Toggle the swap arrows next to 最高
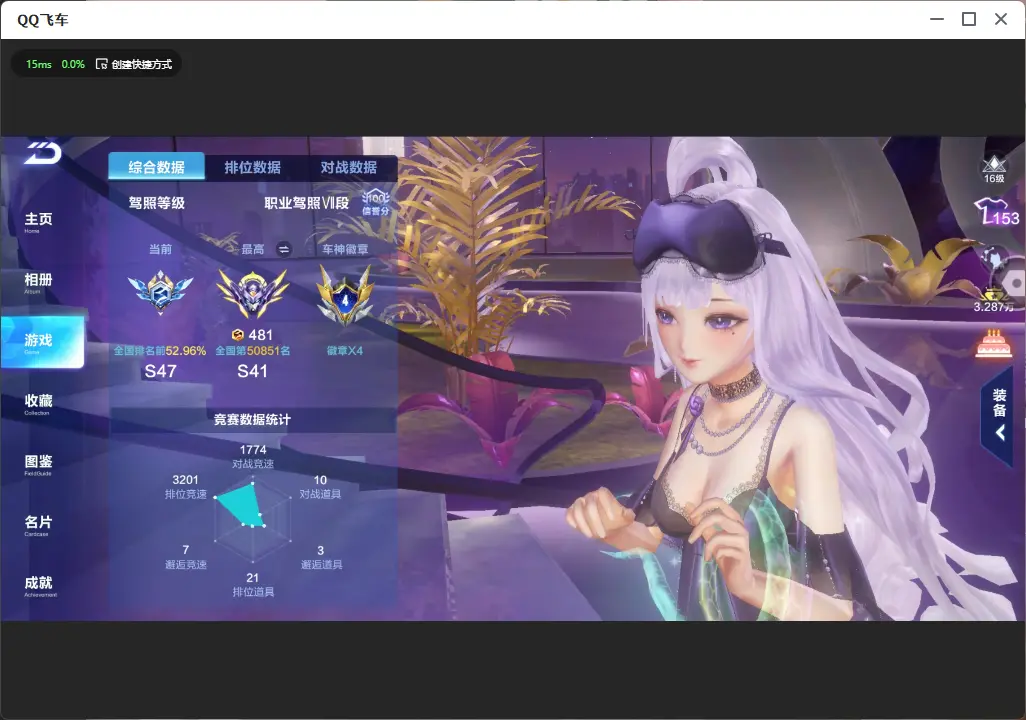Viewport: 1026px width, 720px height. pyautogui.click(x=283, y=249)
